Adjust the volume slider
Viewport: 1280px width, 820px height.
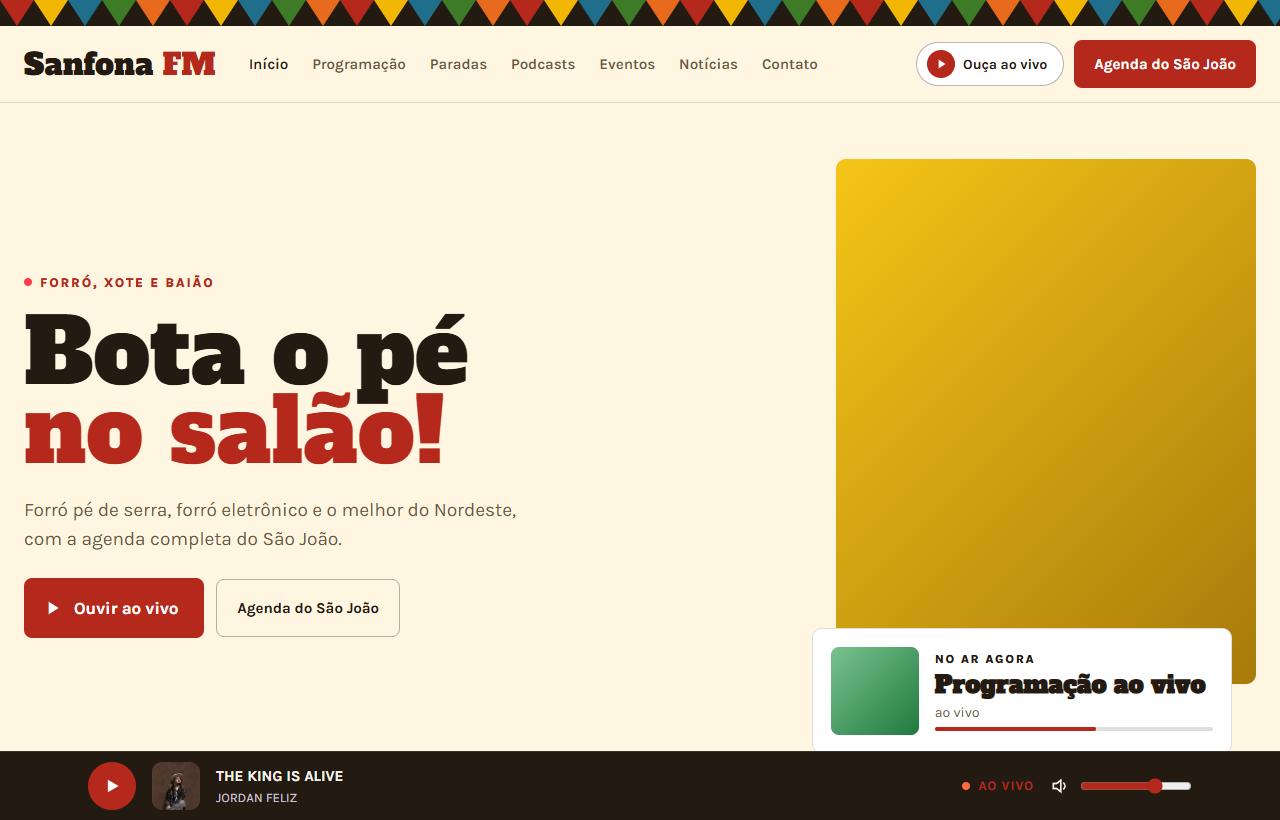pos(1136,786)
